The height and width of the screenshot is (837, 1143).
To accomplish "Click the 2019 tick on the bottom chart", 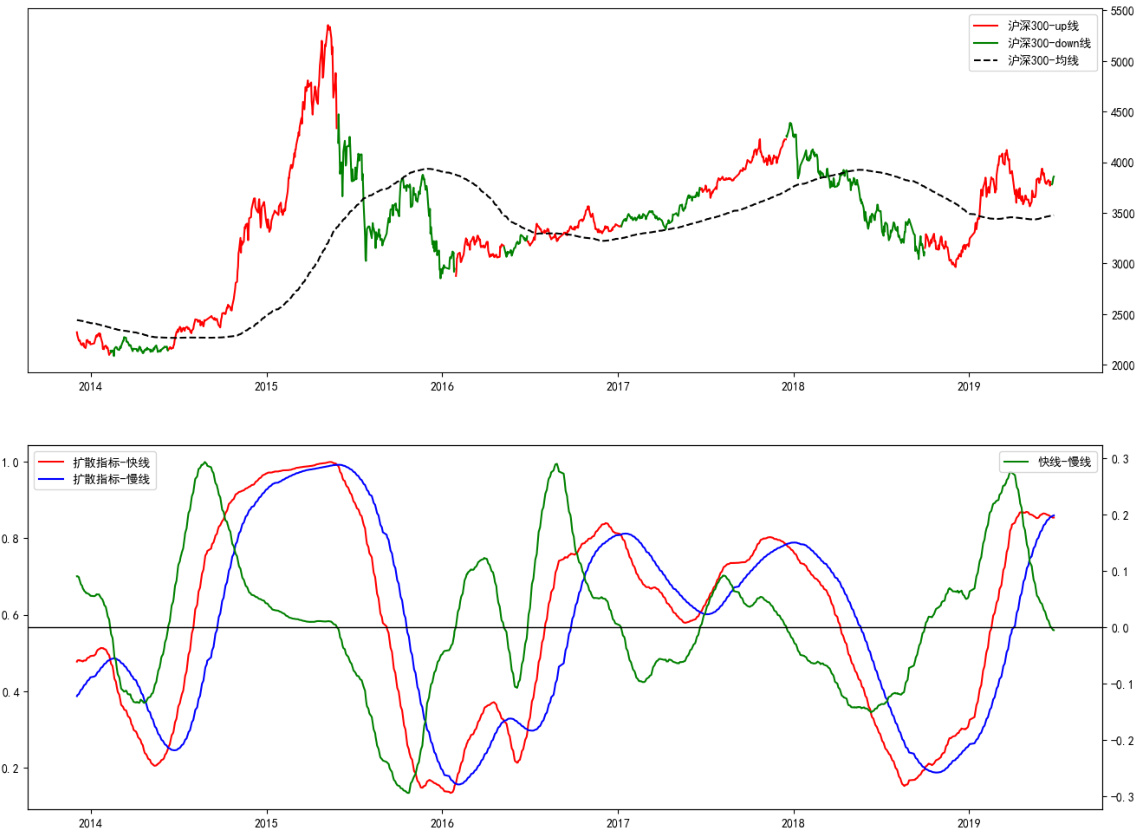I will click(969, 823).
